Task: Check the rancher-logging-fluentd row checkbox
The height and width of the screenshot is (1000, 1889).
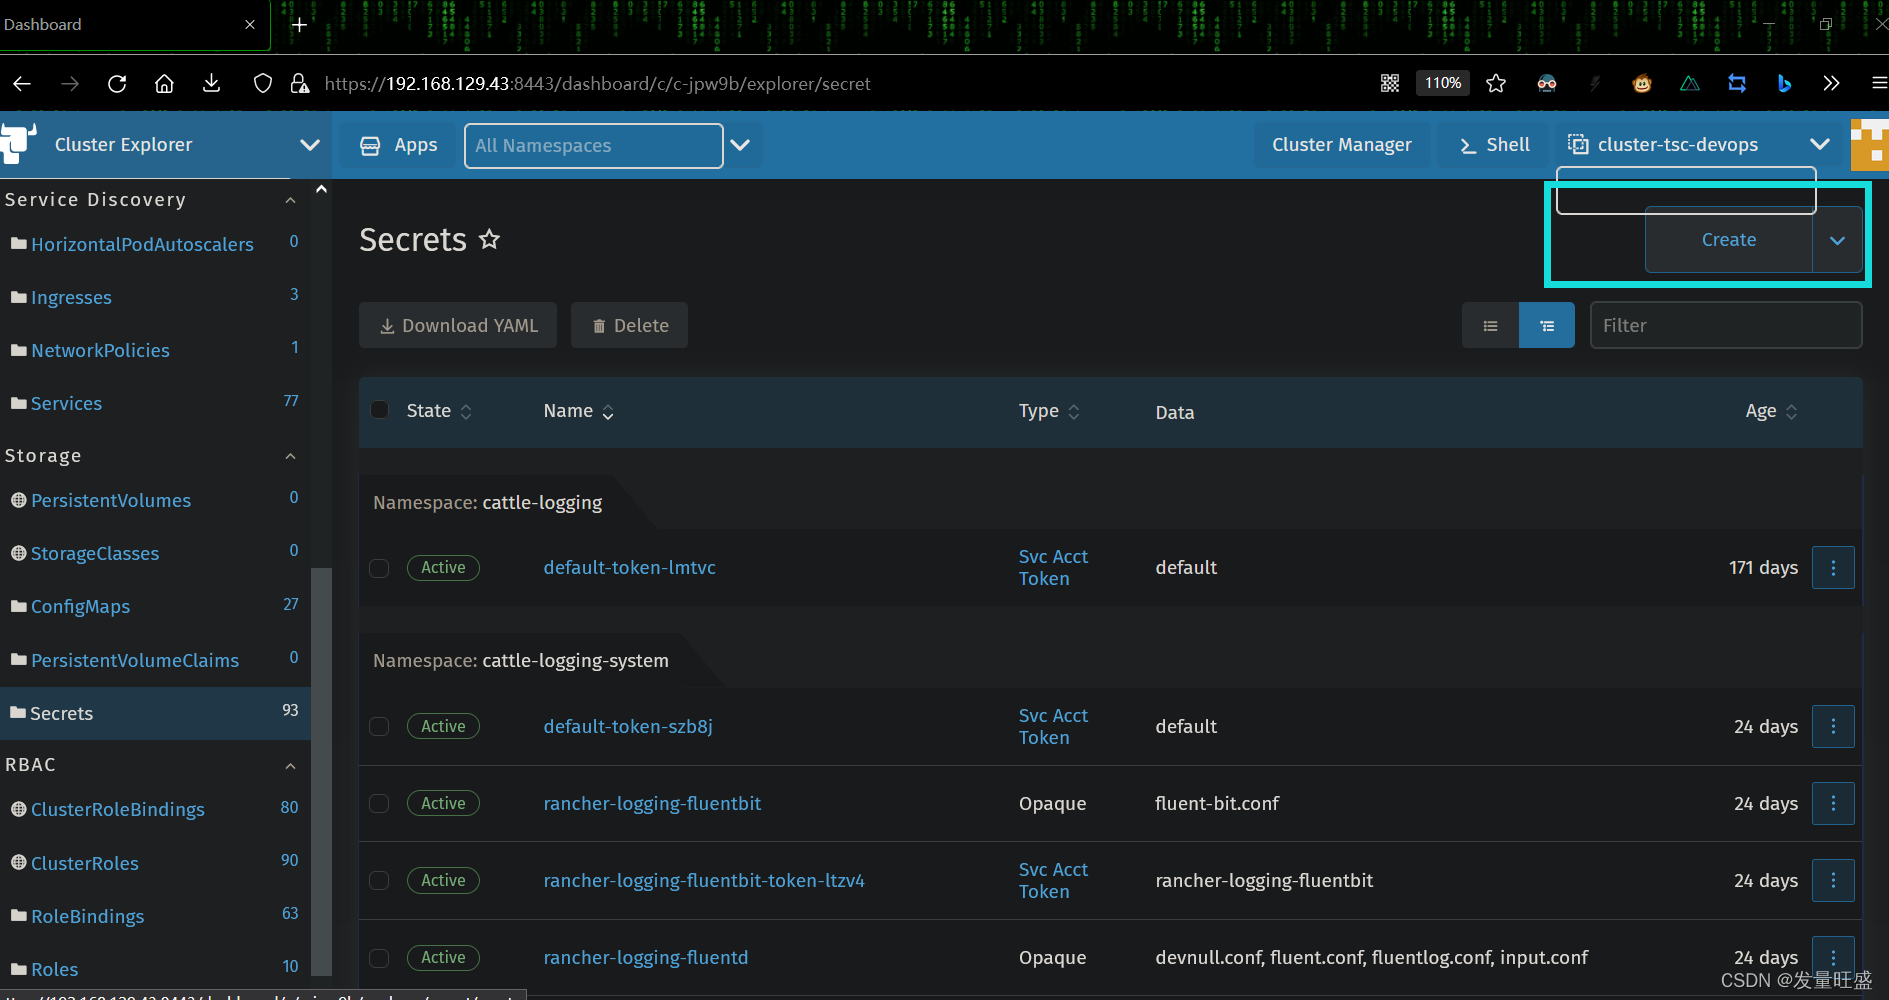Action: tap(379, 958)
